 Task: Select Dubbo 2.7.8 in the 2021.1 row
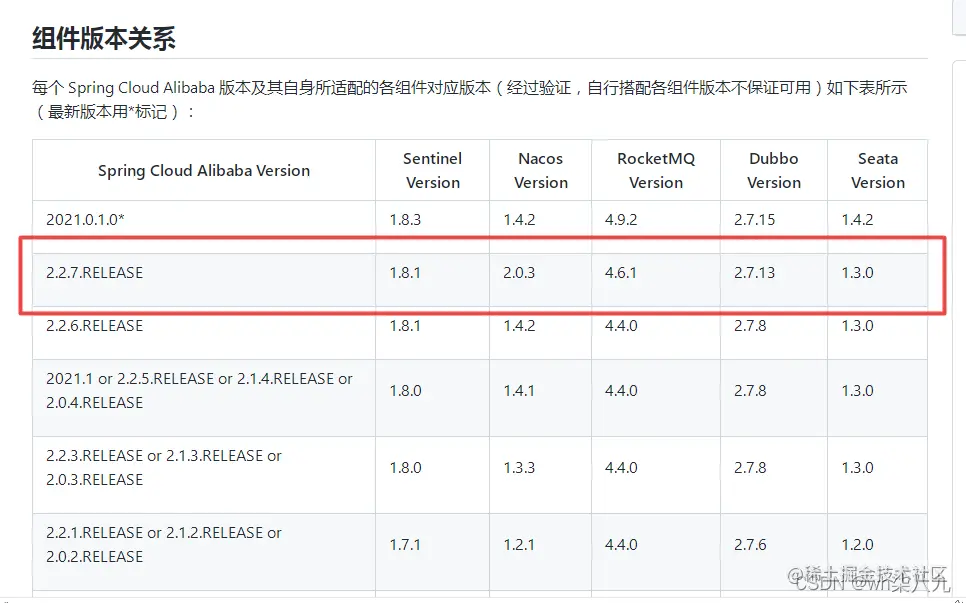(x=750, y=391)
